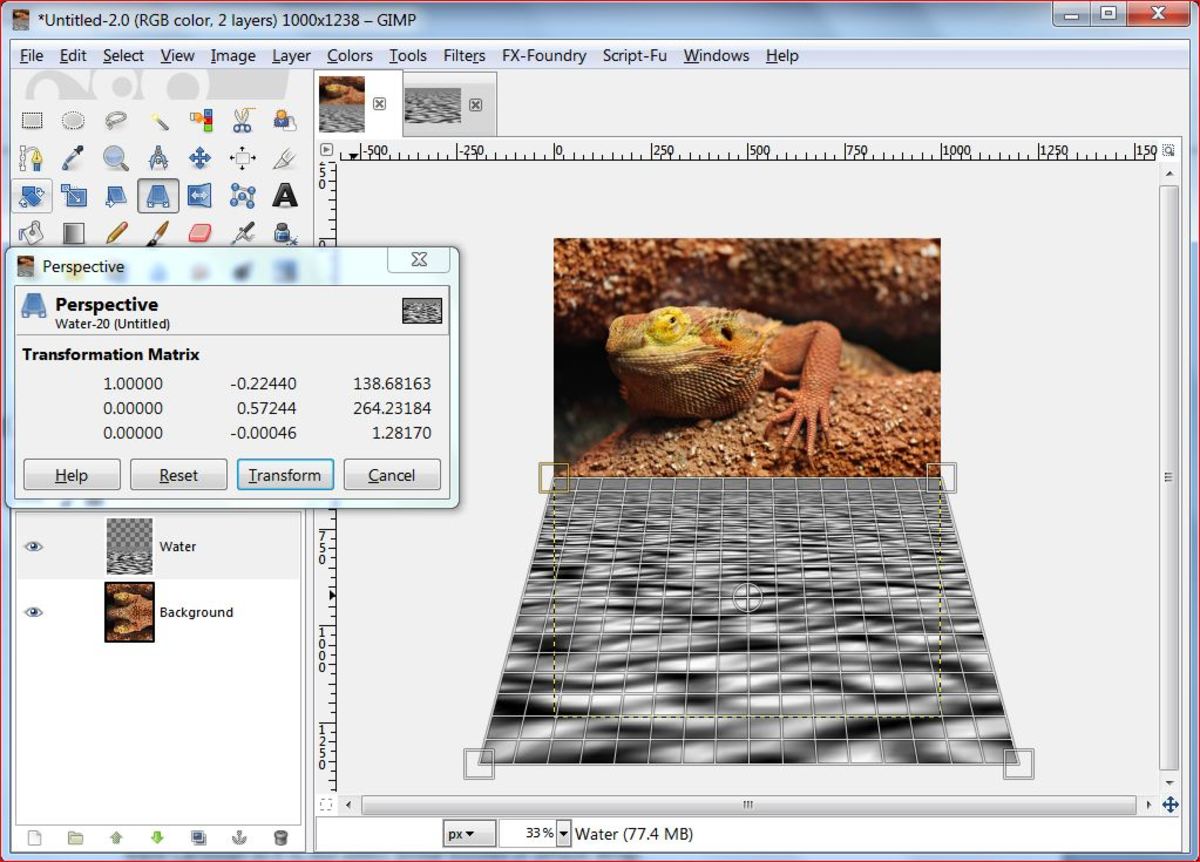
Task: Hide the Background layer
Action: click(x=34, y=611)
